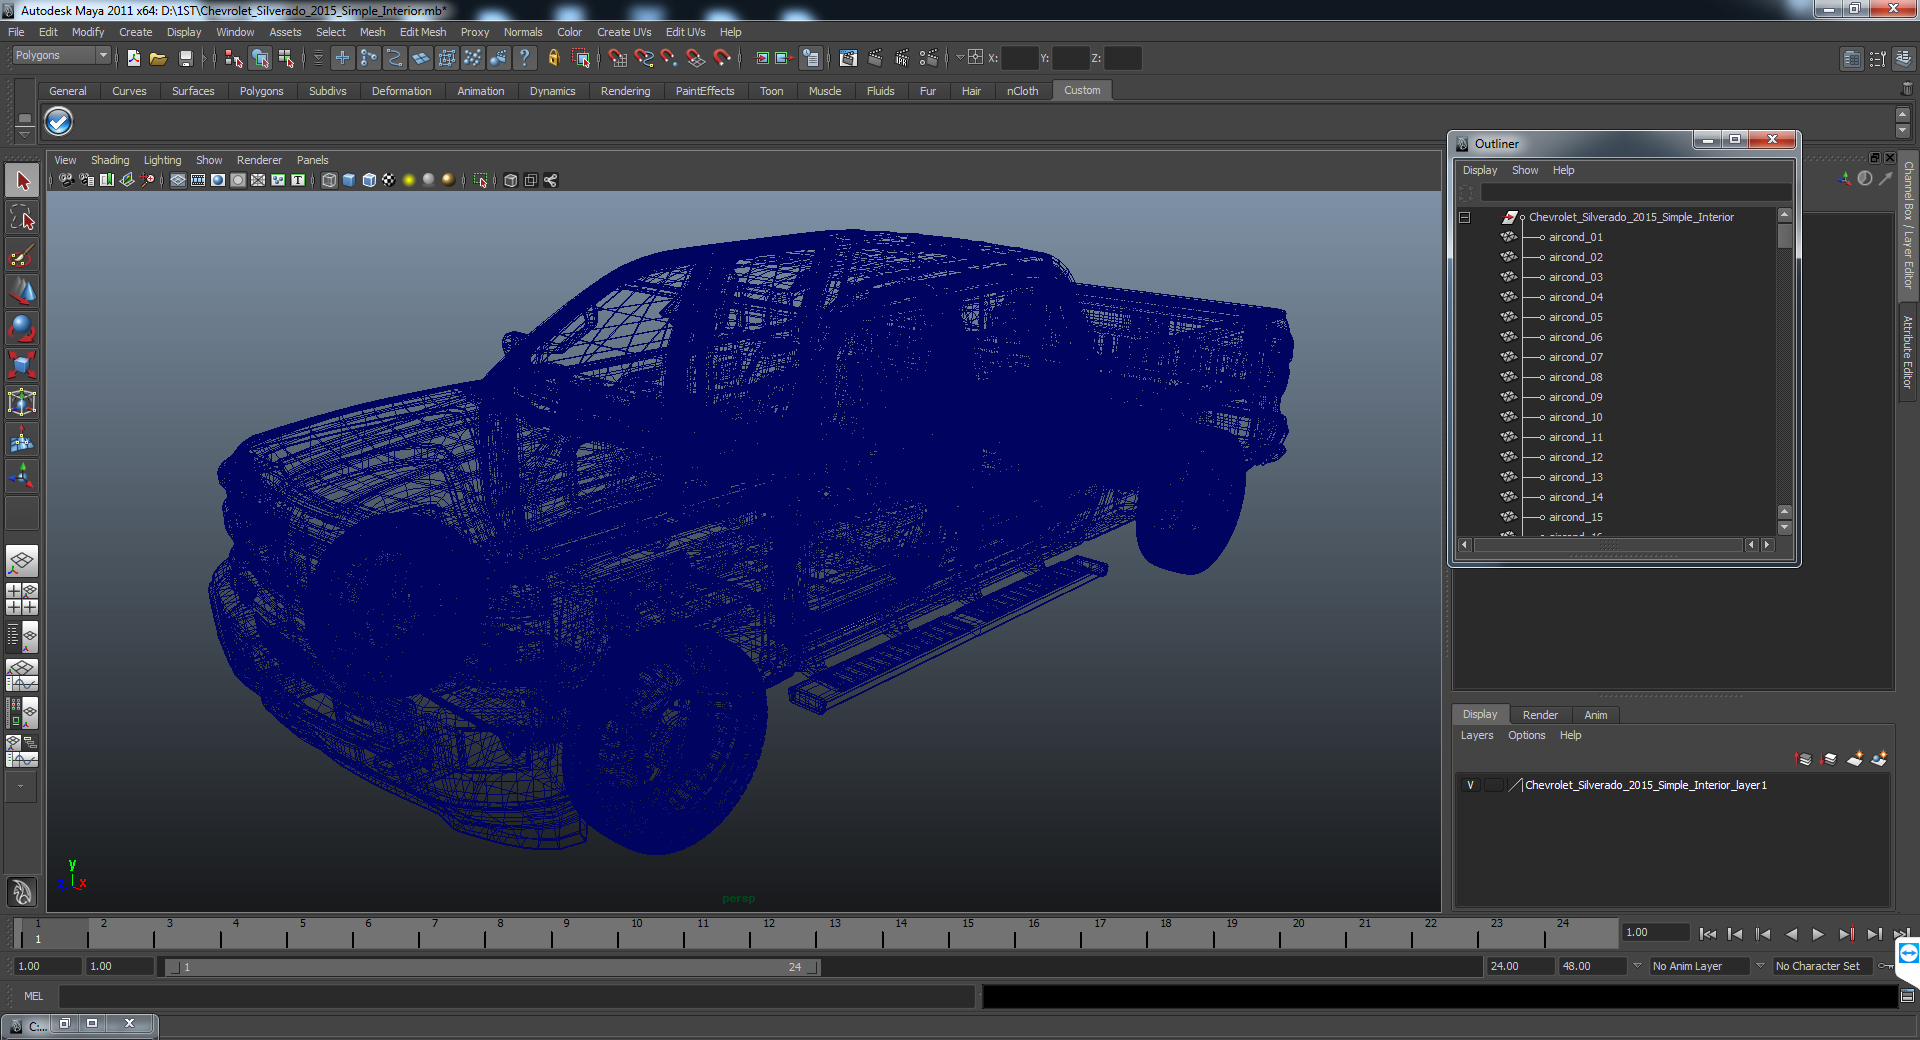The image size is (1920, 1040).
Task: Open the Anim Layer dropdown arrow
Action: point(1637,966)
